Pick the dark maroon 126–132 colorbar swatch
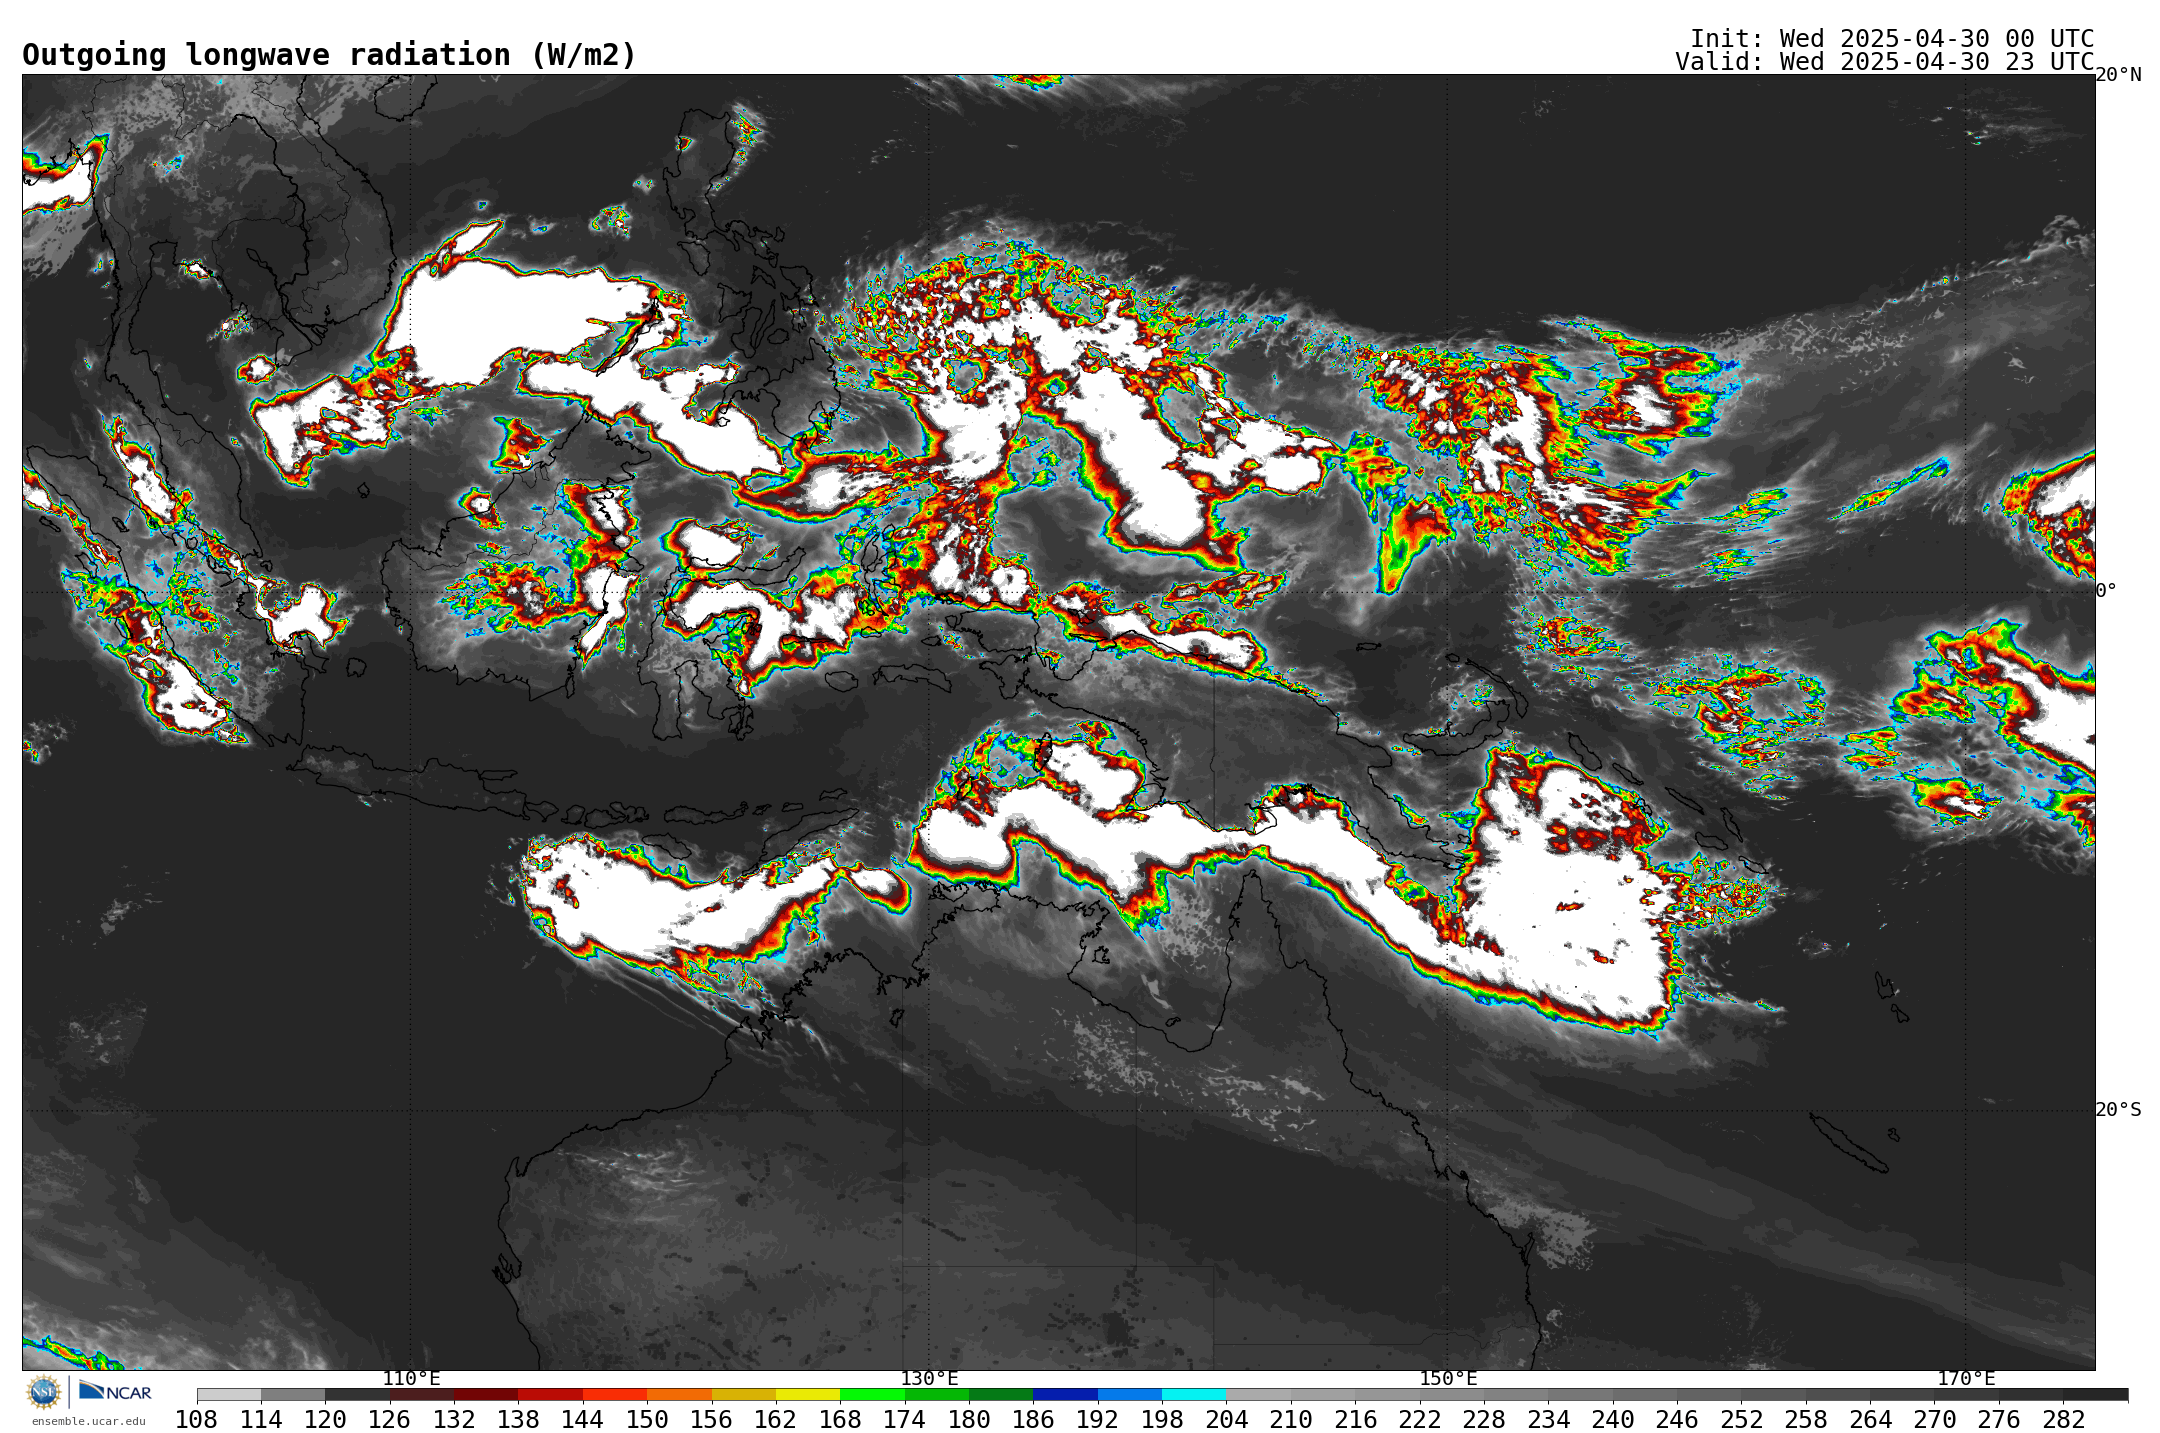 pos(422,1394)
